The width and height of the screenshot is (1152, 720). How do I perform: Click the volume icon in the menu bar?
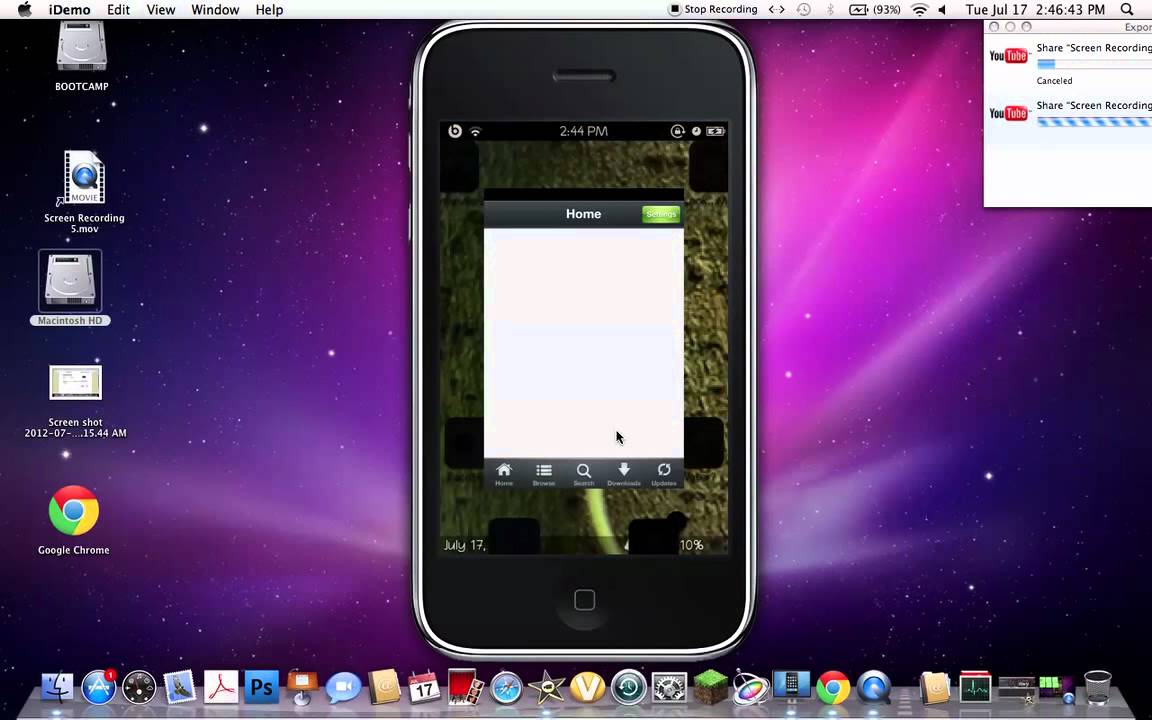943,10
